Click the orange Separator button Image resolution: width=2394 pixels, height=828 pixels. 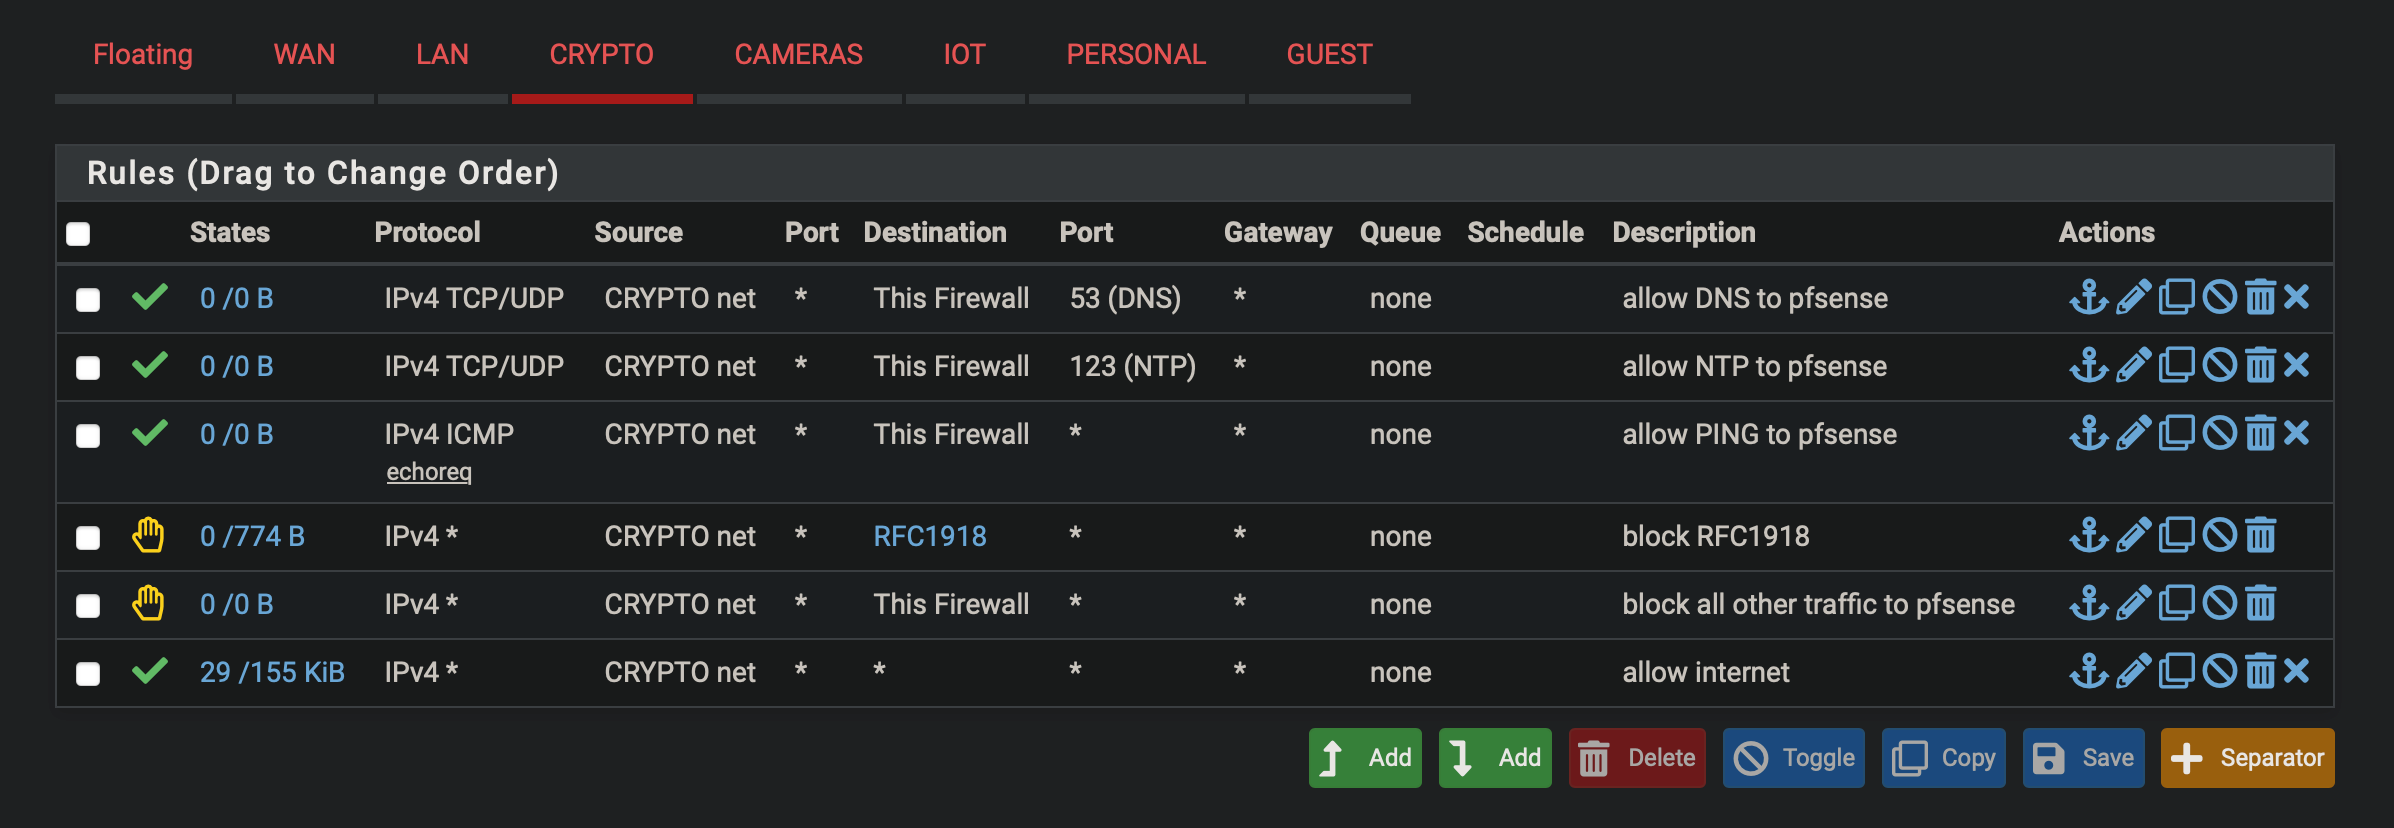pyautogui.click(x=2247, y=758)
